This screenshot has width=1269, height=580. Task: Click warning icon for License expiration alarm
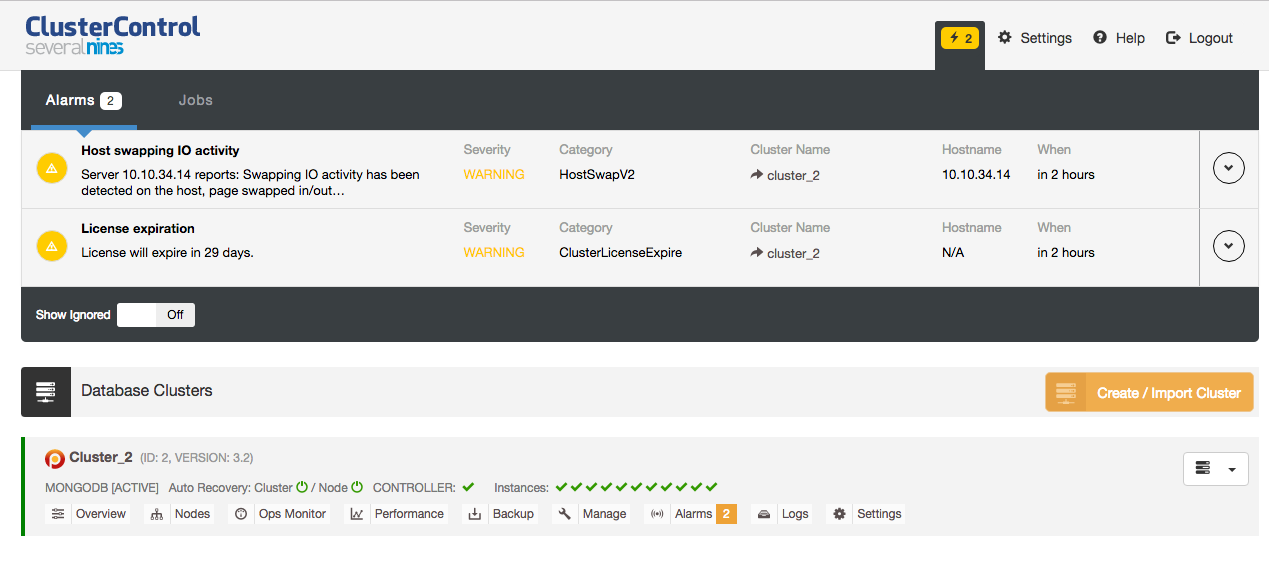click(x=52, y=246)
